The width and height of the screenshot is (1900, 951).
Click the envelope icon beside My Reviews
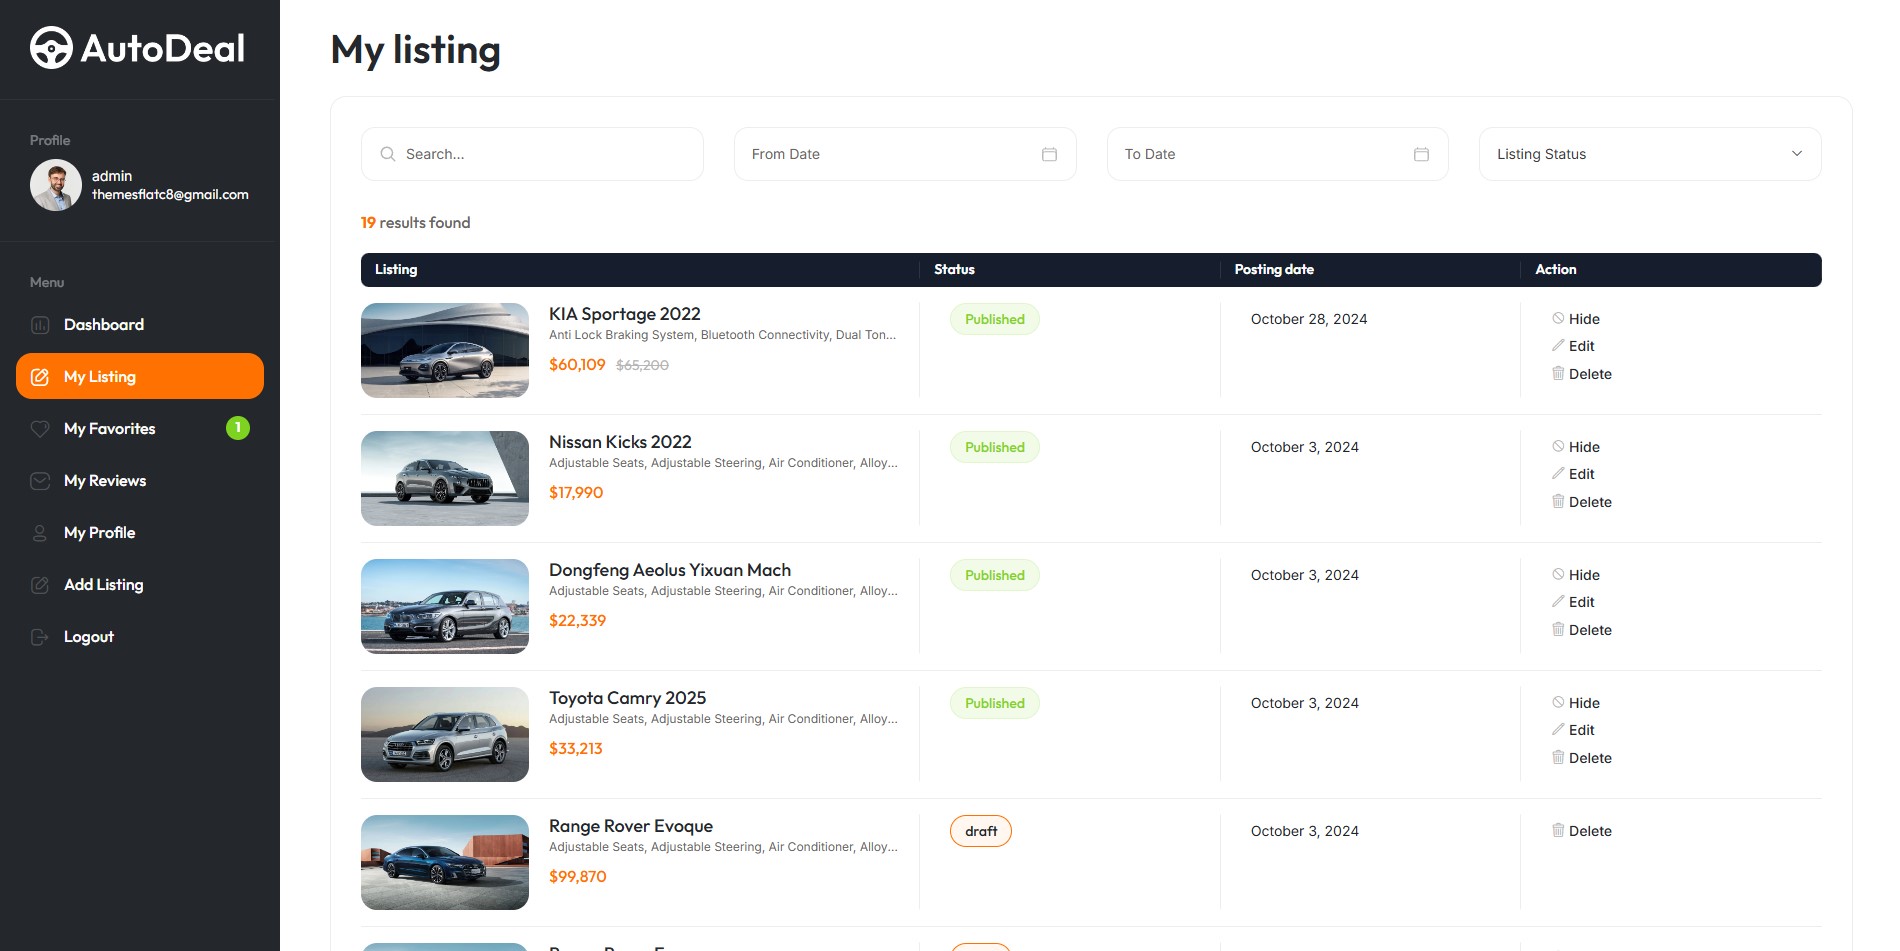point(40,481)
